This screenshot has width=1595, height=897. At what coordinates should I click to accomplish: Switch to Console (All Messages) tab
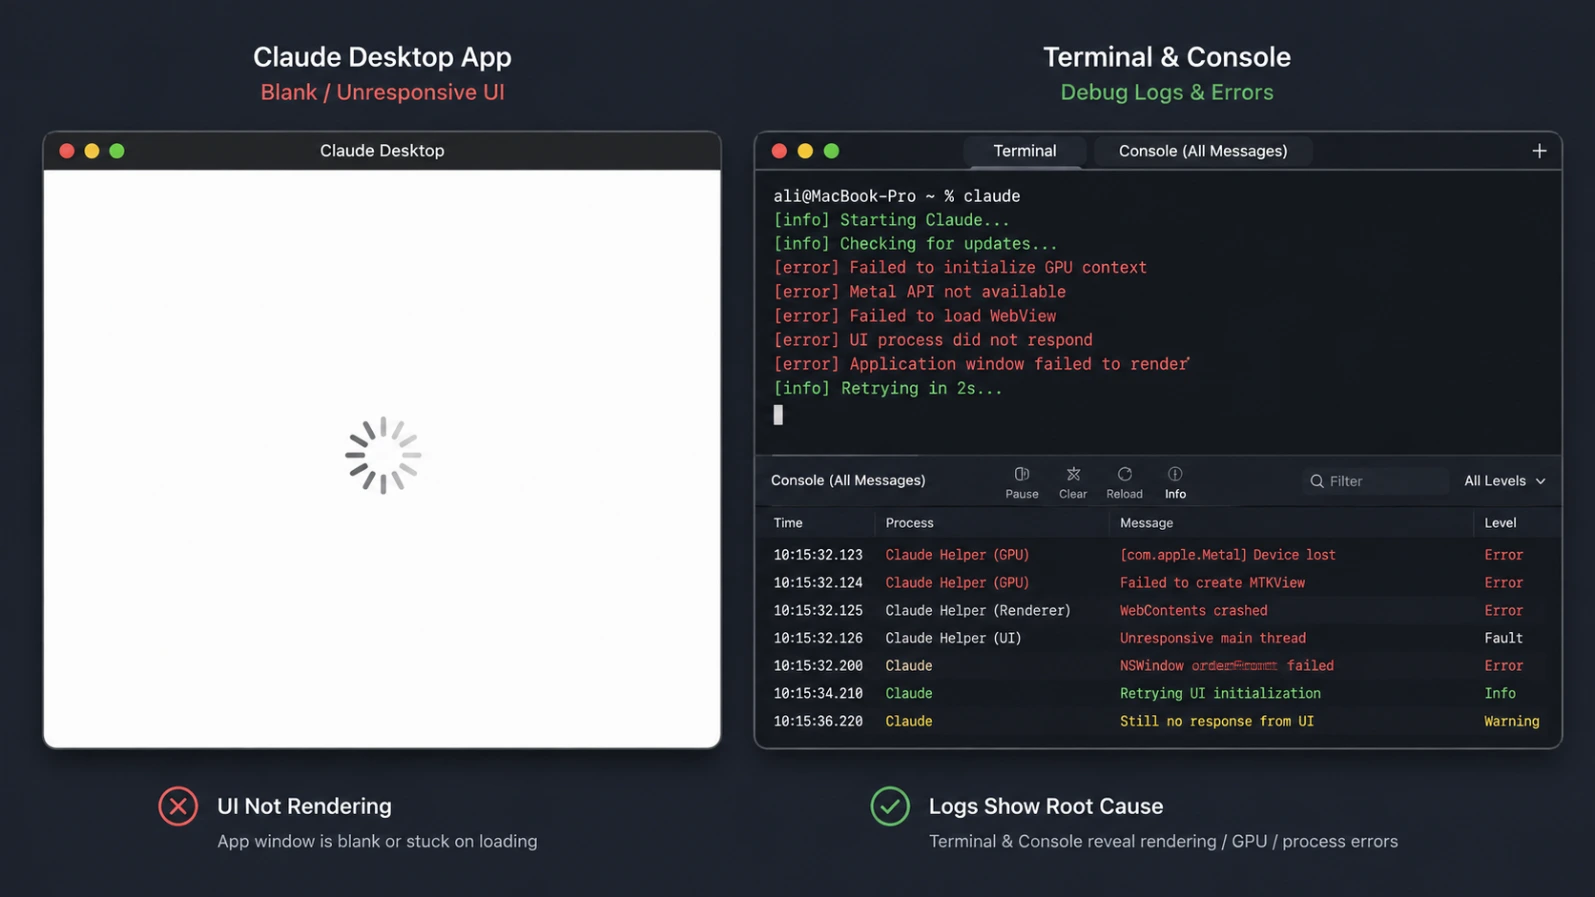pyautogui.click(x=1203, y=151)
